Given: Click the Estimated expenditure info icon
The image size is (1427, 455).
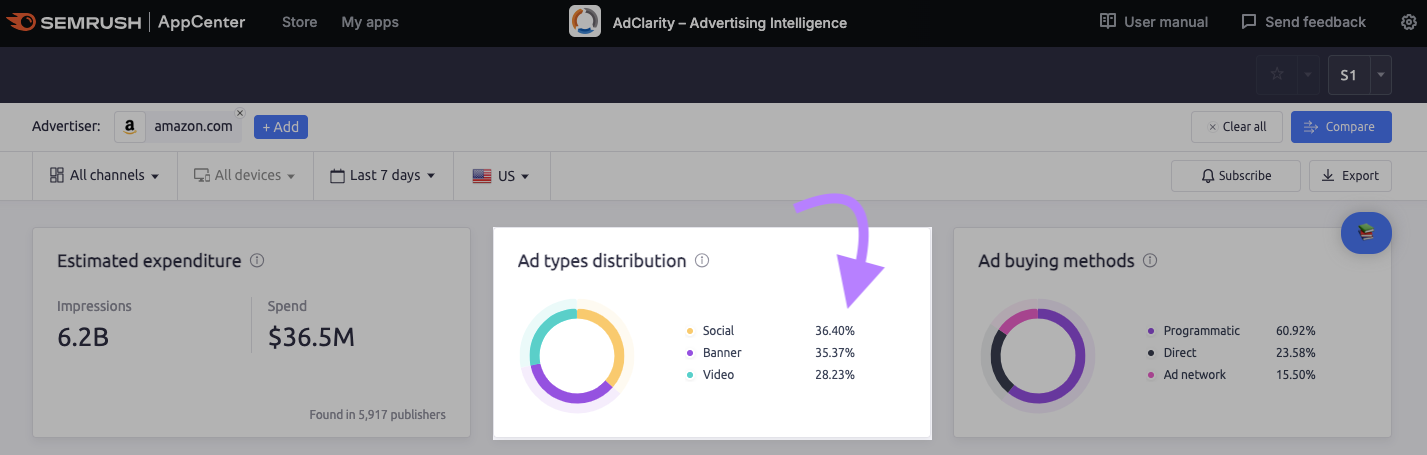Looking at the screenshot, I should point(257,261).
